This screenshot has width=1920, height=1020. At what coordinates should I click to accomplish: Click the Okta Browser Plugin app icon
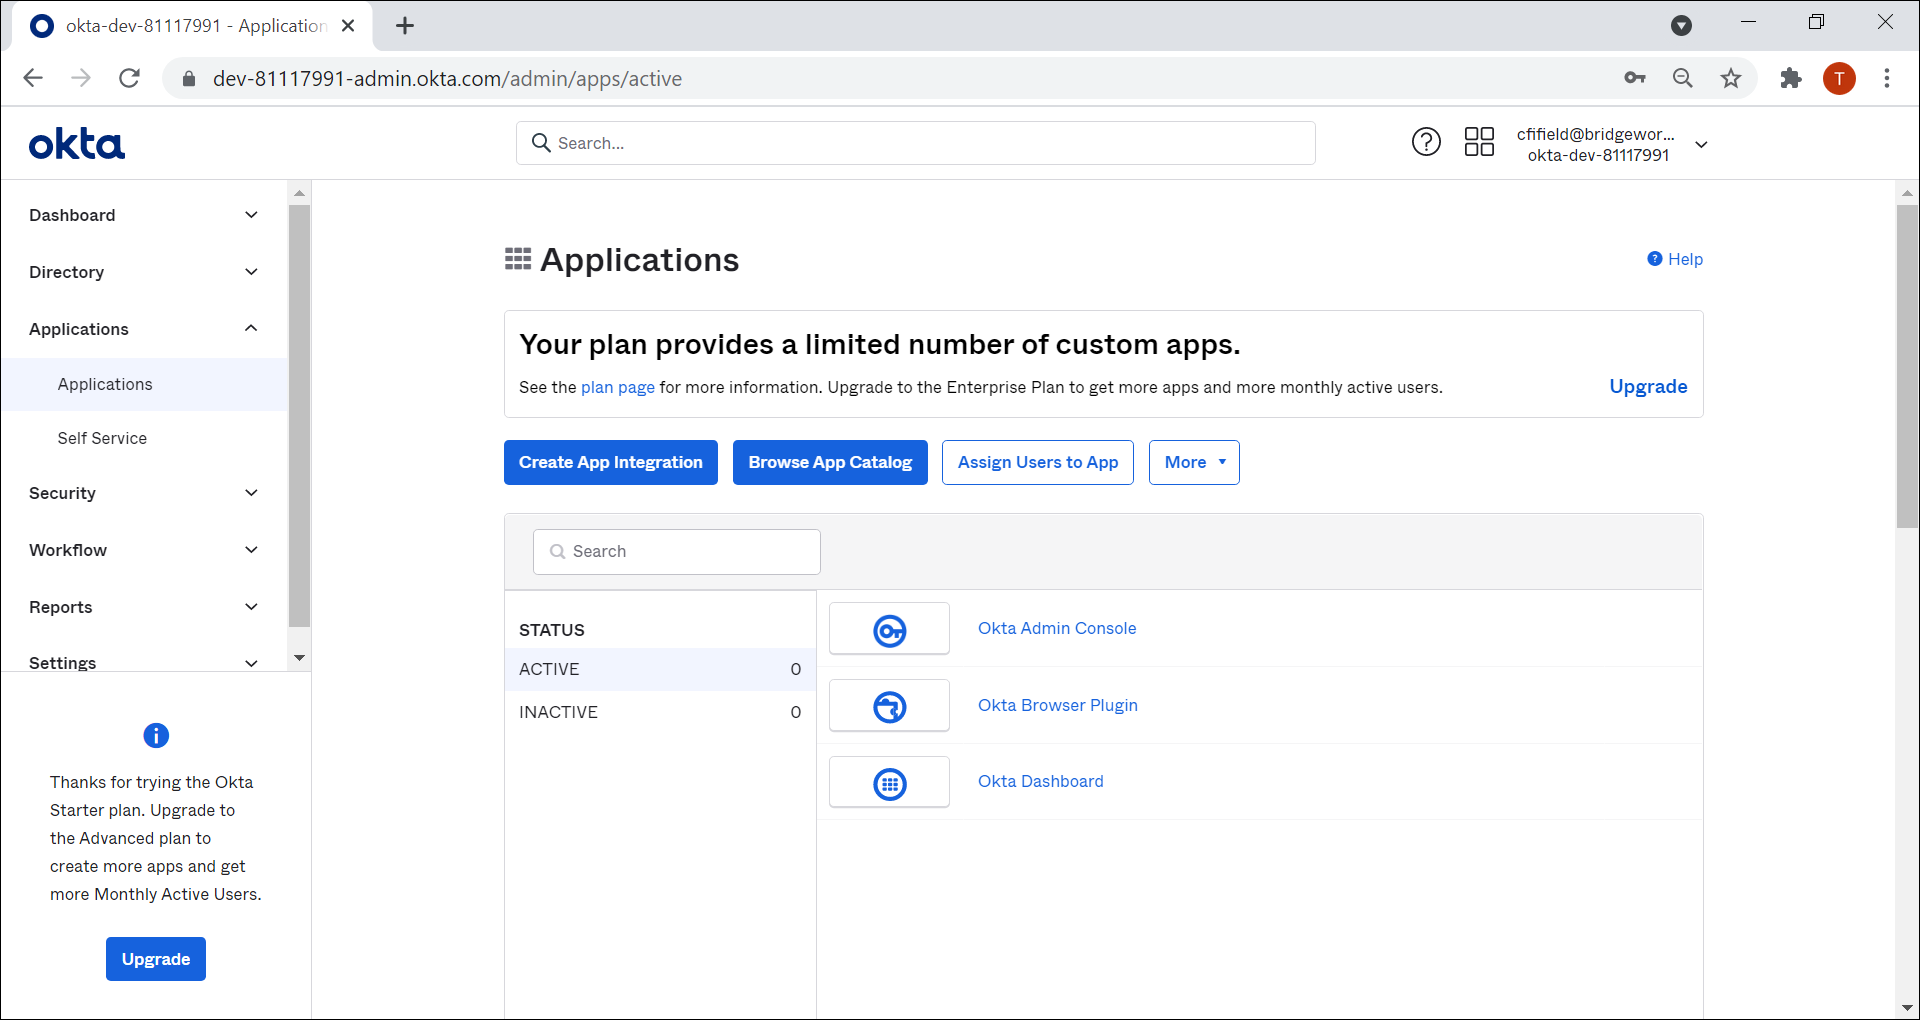[889, 706]
